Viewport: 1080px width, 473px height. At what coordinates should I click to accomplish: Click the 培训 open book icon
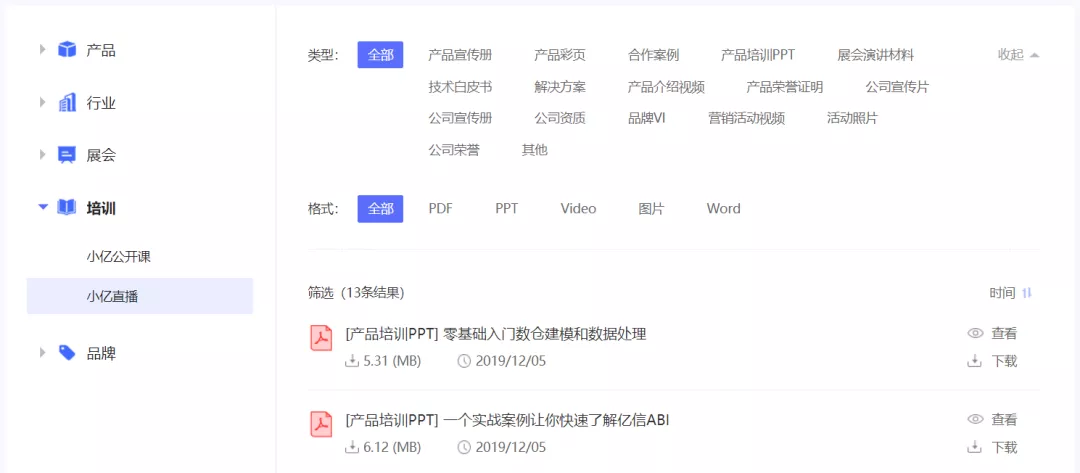pos(67,208)
